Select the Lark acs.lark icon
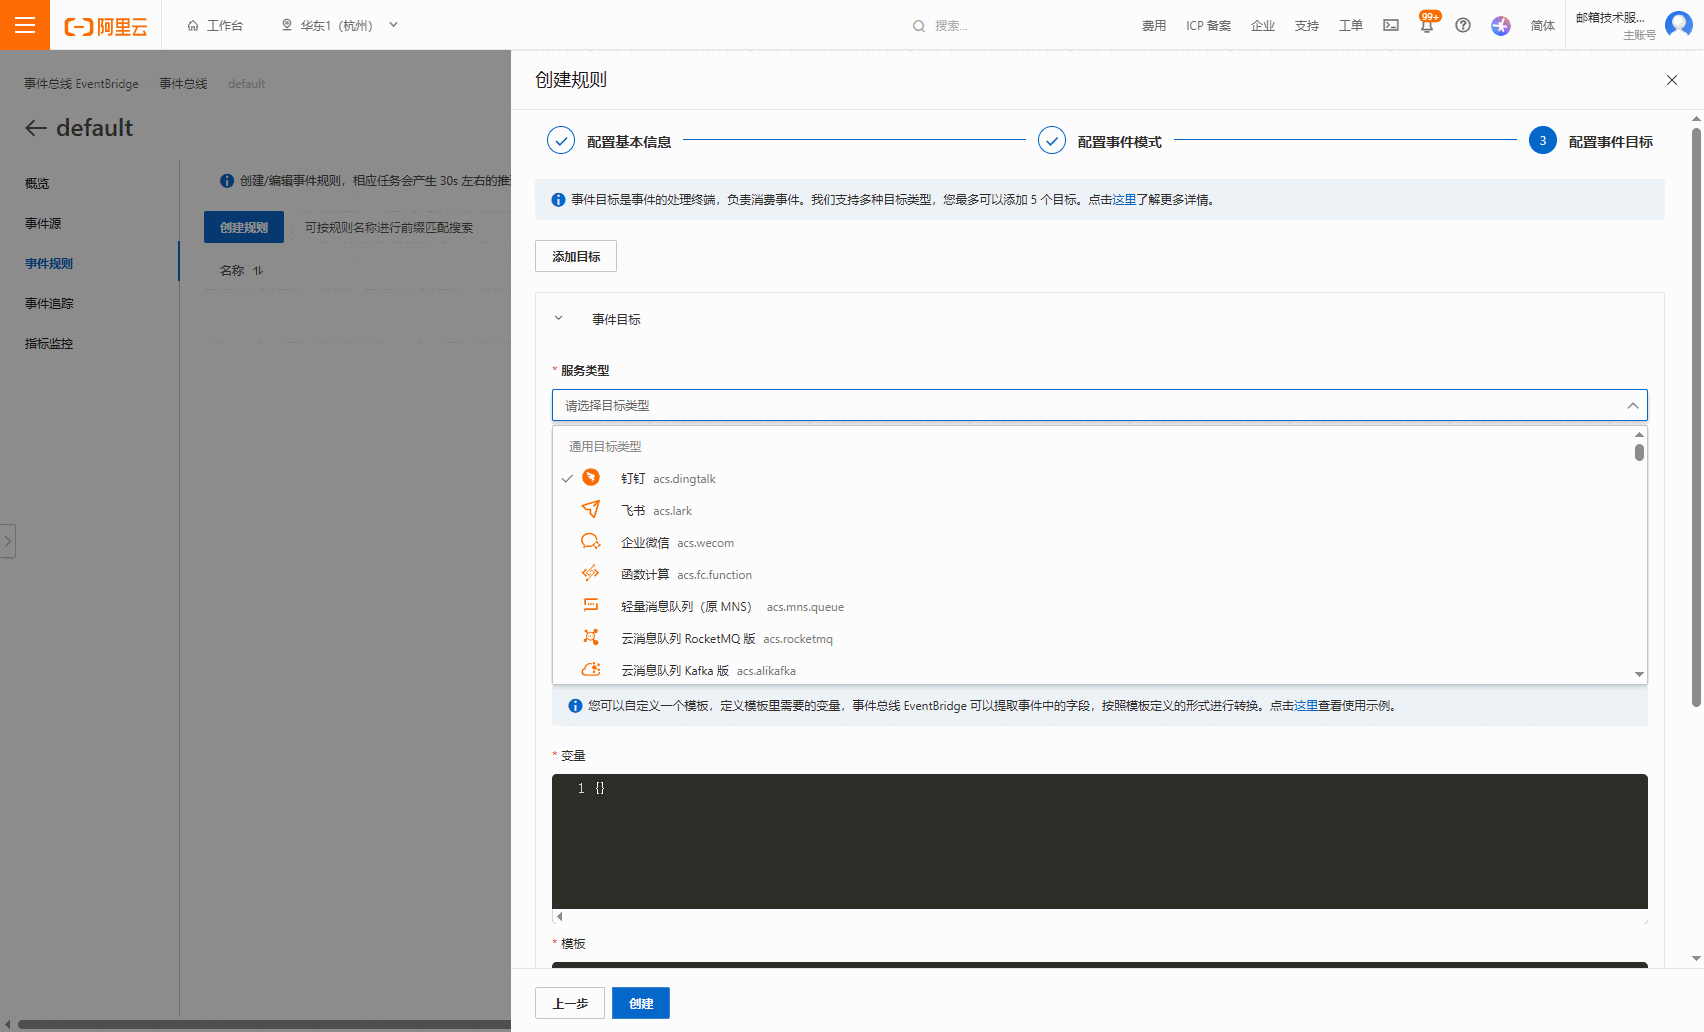1704x1032 pixels. [591, 510]
